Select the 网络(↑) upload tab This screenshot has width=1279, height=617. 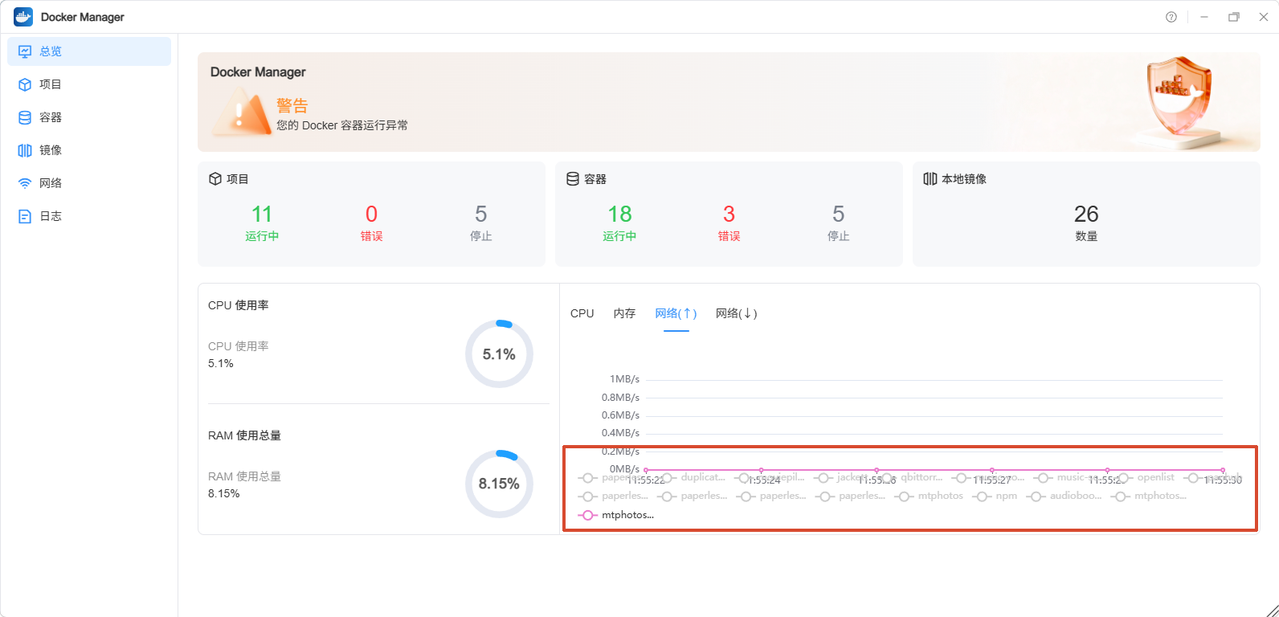pyautogui.click(x=676, y=313)
